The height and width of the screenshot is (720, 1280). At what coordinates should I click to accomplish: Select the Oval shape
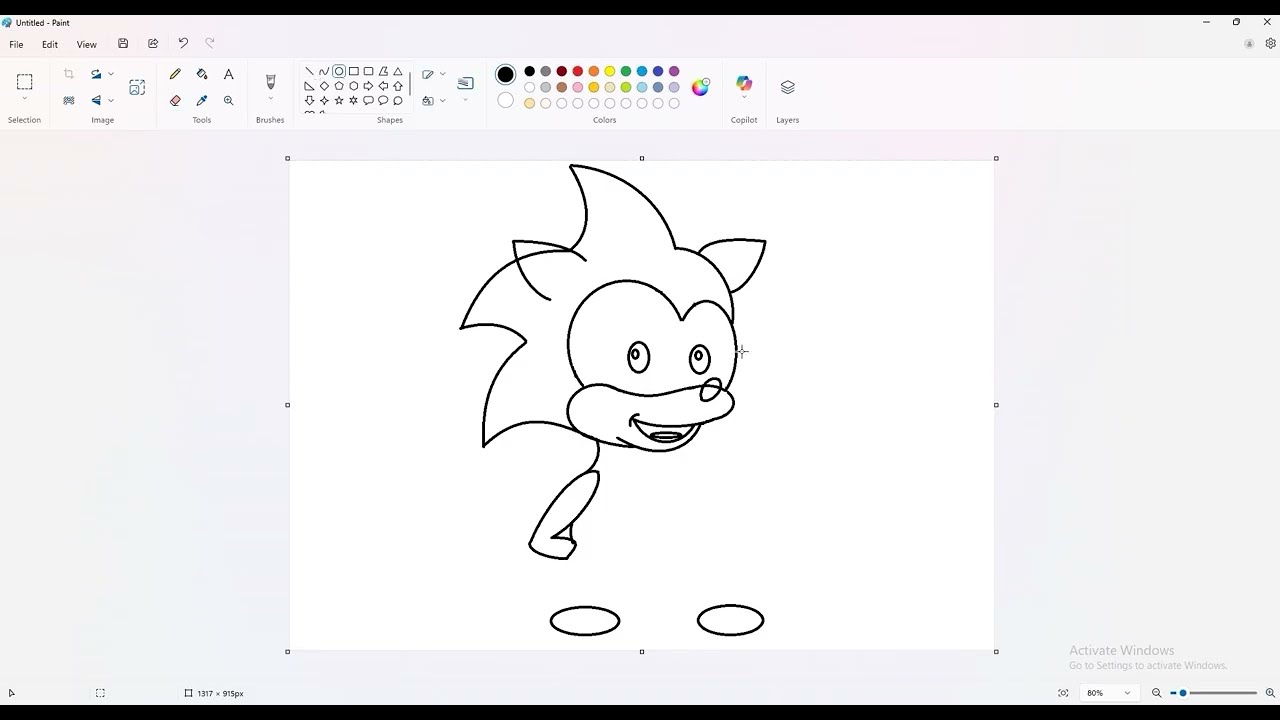[339, 71]
